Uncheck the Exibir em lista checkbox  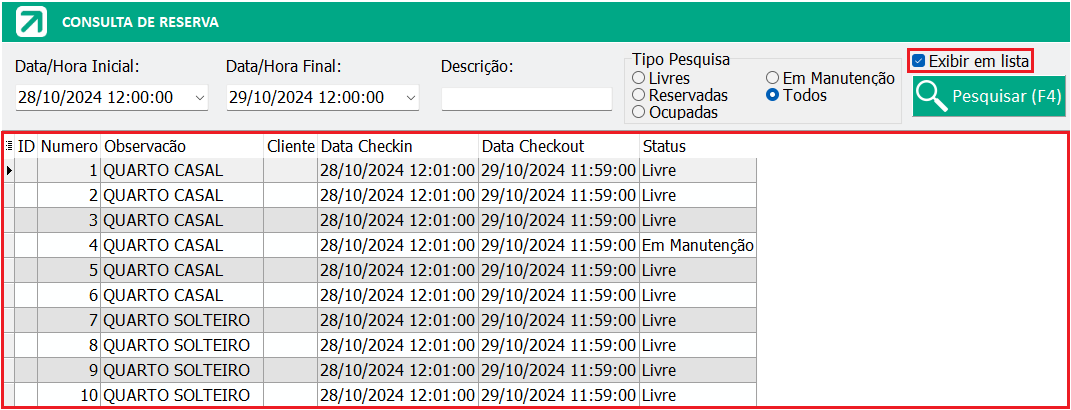918,61
